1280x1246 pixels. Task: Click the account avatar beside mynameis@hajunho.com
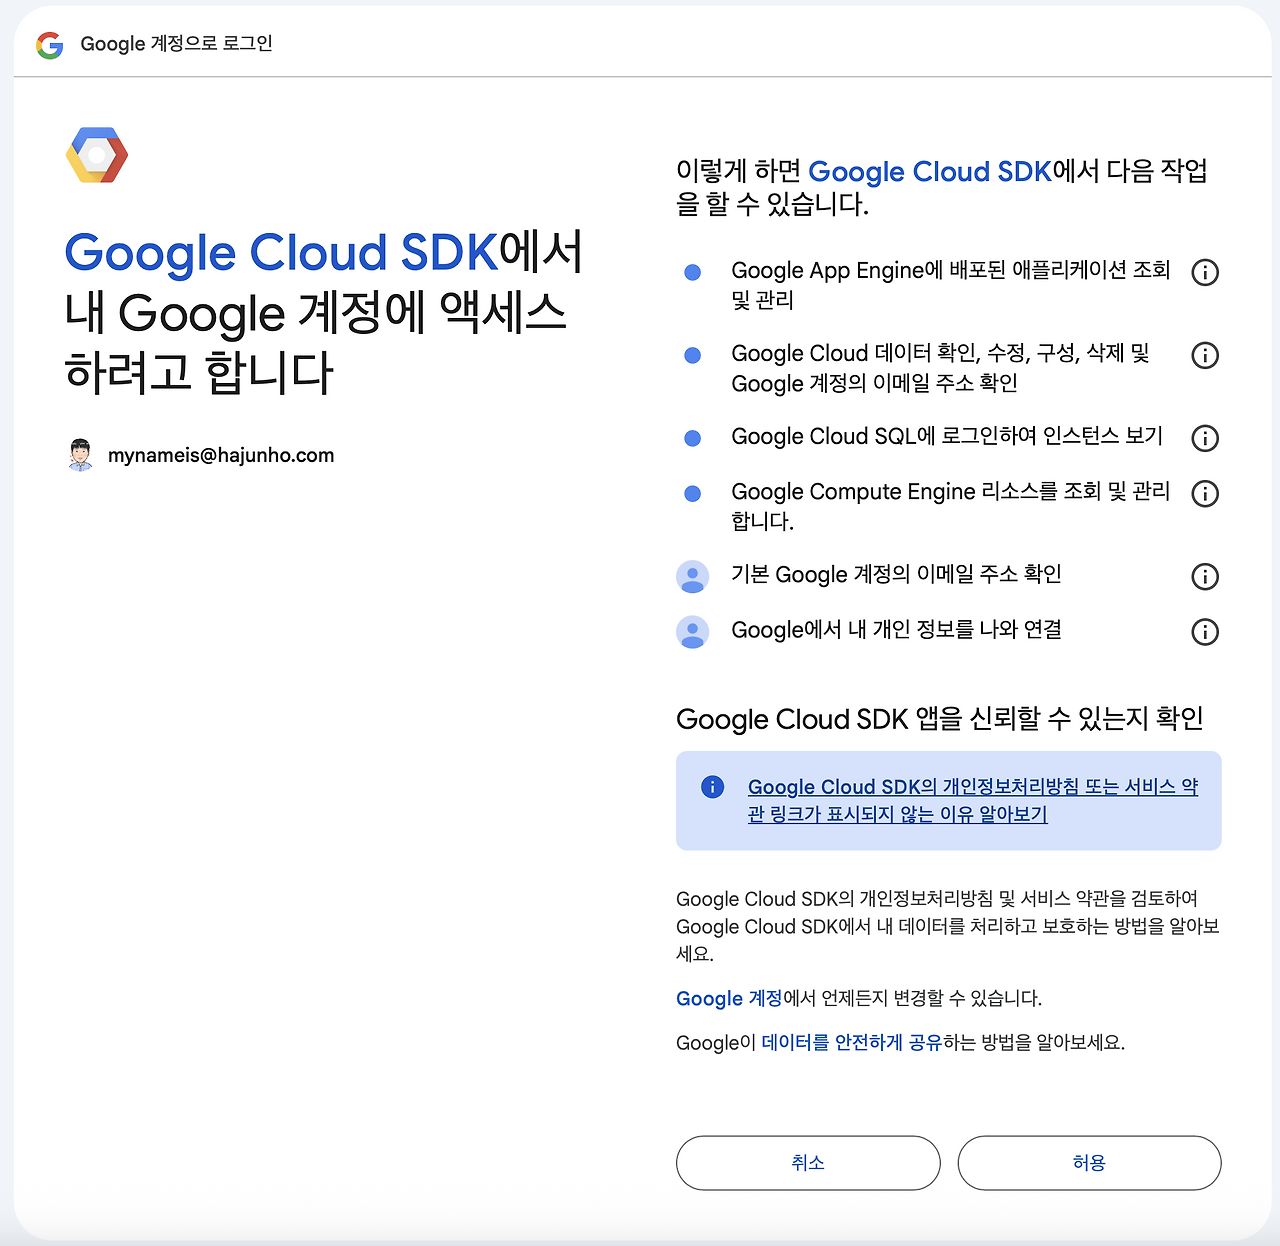click(x=81, y=455)
